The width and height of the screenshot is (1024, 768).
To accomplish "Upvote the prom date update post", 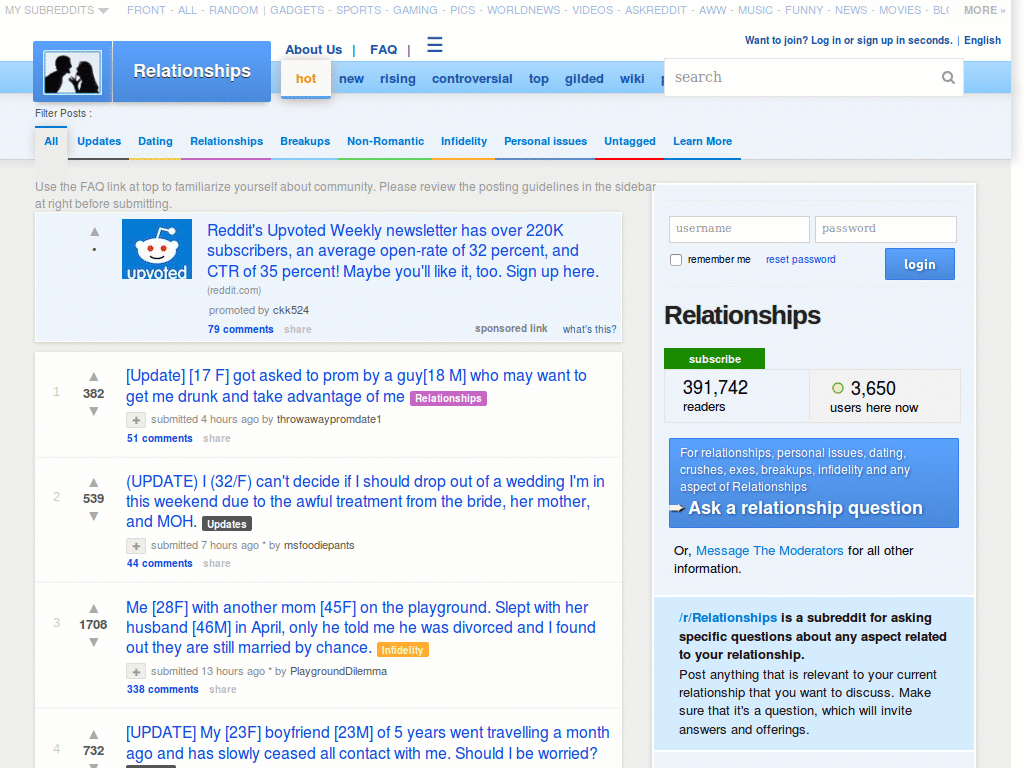I will [x=94, y=377].
